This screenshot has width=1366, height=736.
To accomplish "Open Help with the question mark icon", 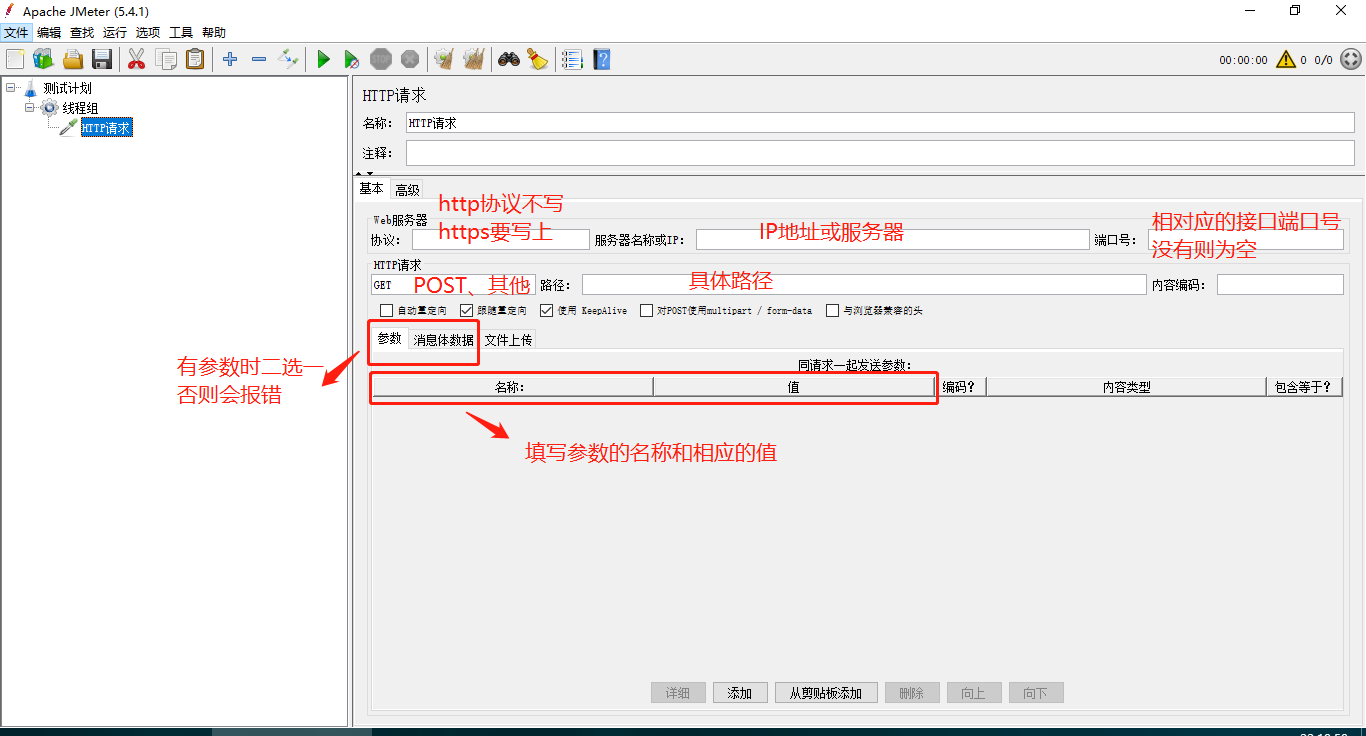I will [x=601, y=59].
